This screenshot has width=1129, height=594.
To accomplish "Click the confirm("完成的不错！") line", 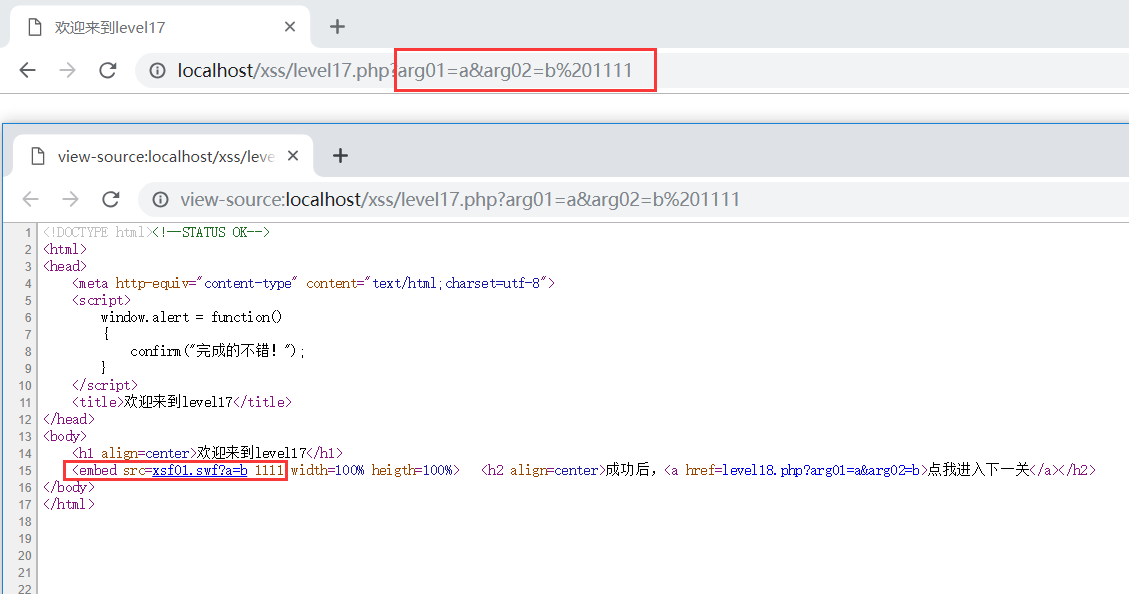I will (217, 351).
